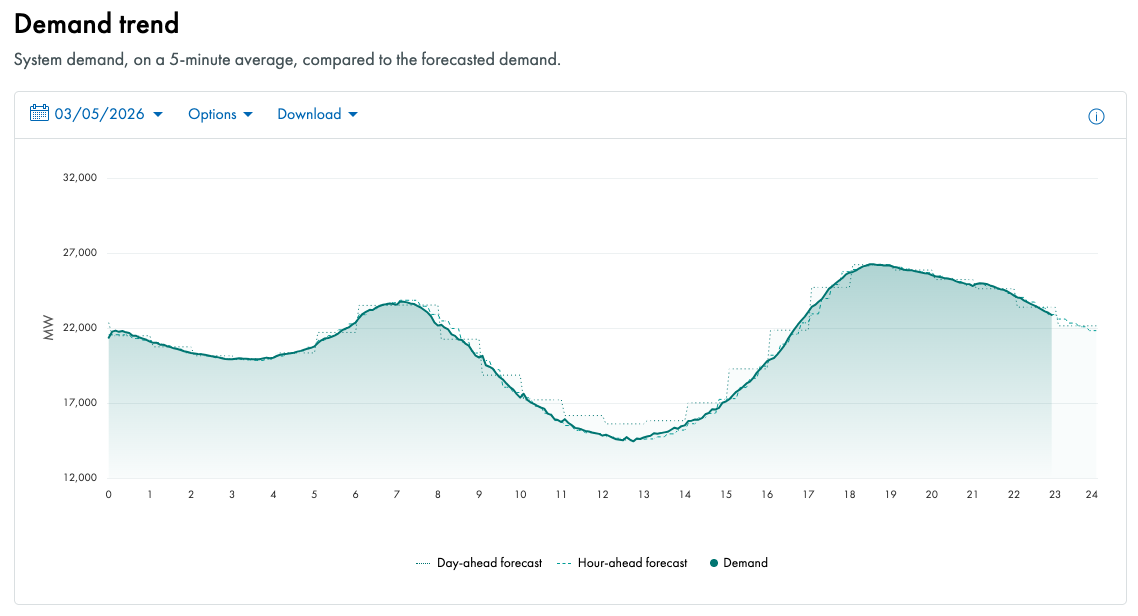This screenshot has height=616, width=1138.
Task: Click the dotted Day-ahead forecast legend line
Action: [423, 563]
